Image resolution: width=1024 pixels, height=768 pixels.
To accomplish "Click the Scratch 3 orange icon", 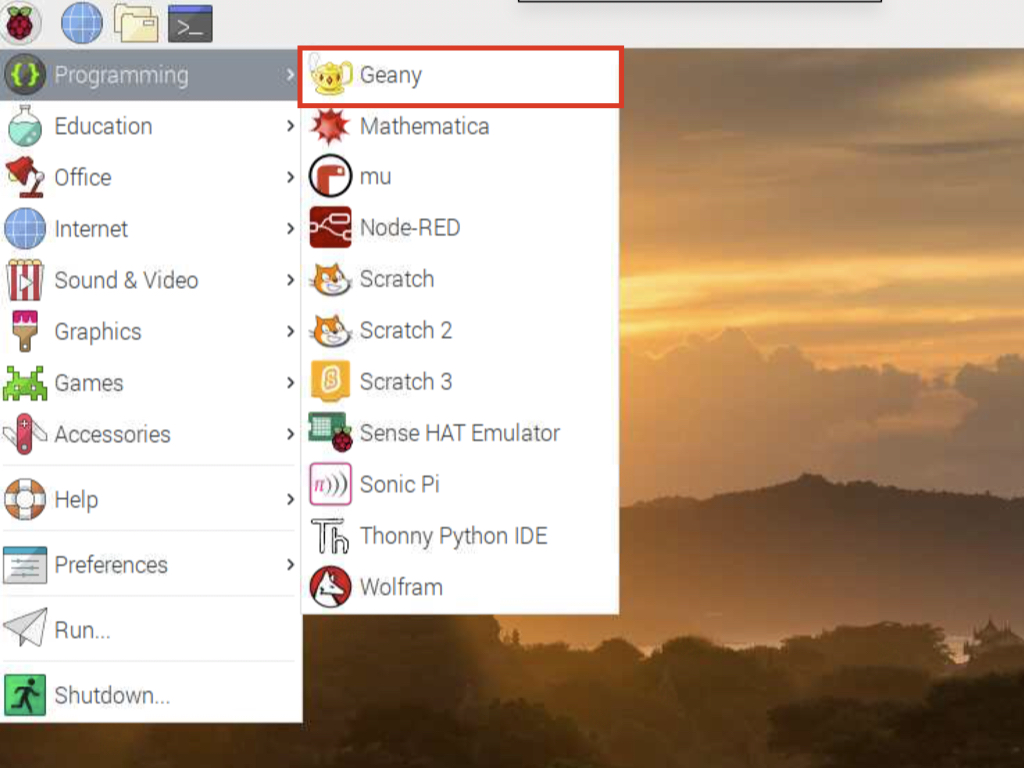I will click(x=330, y=381).
